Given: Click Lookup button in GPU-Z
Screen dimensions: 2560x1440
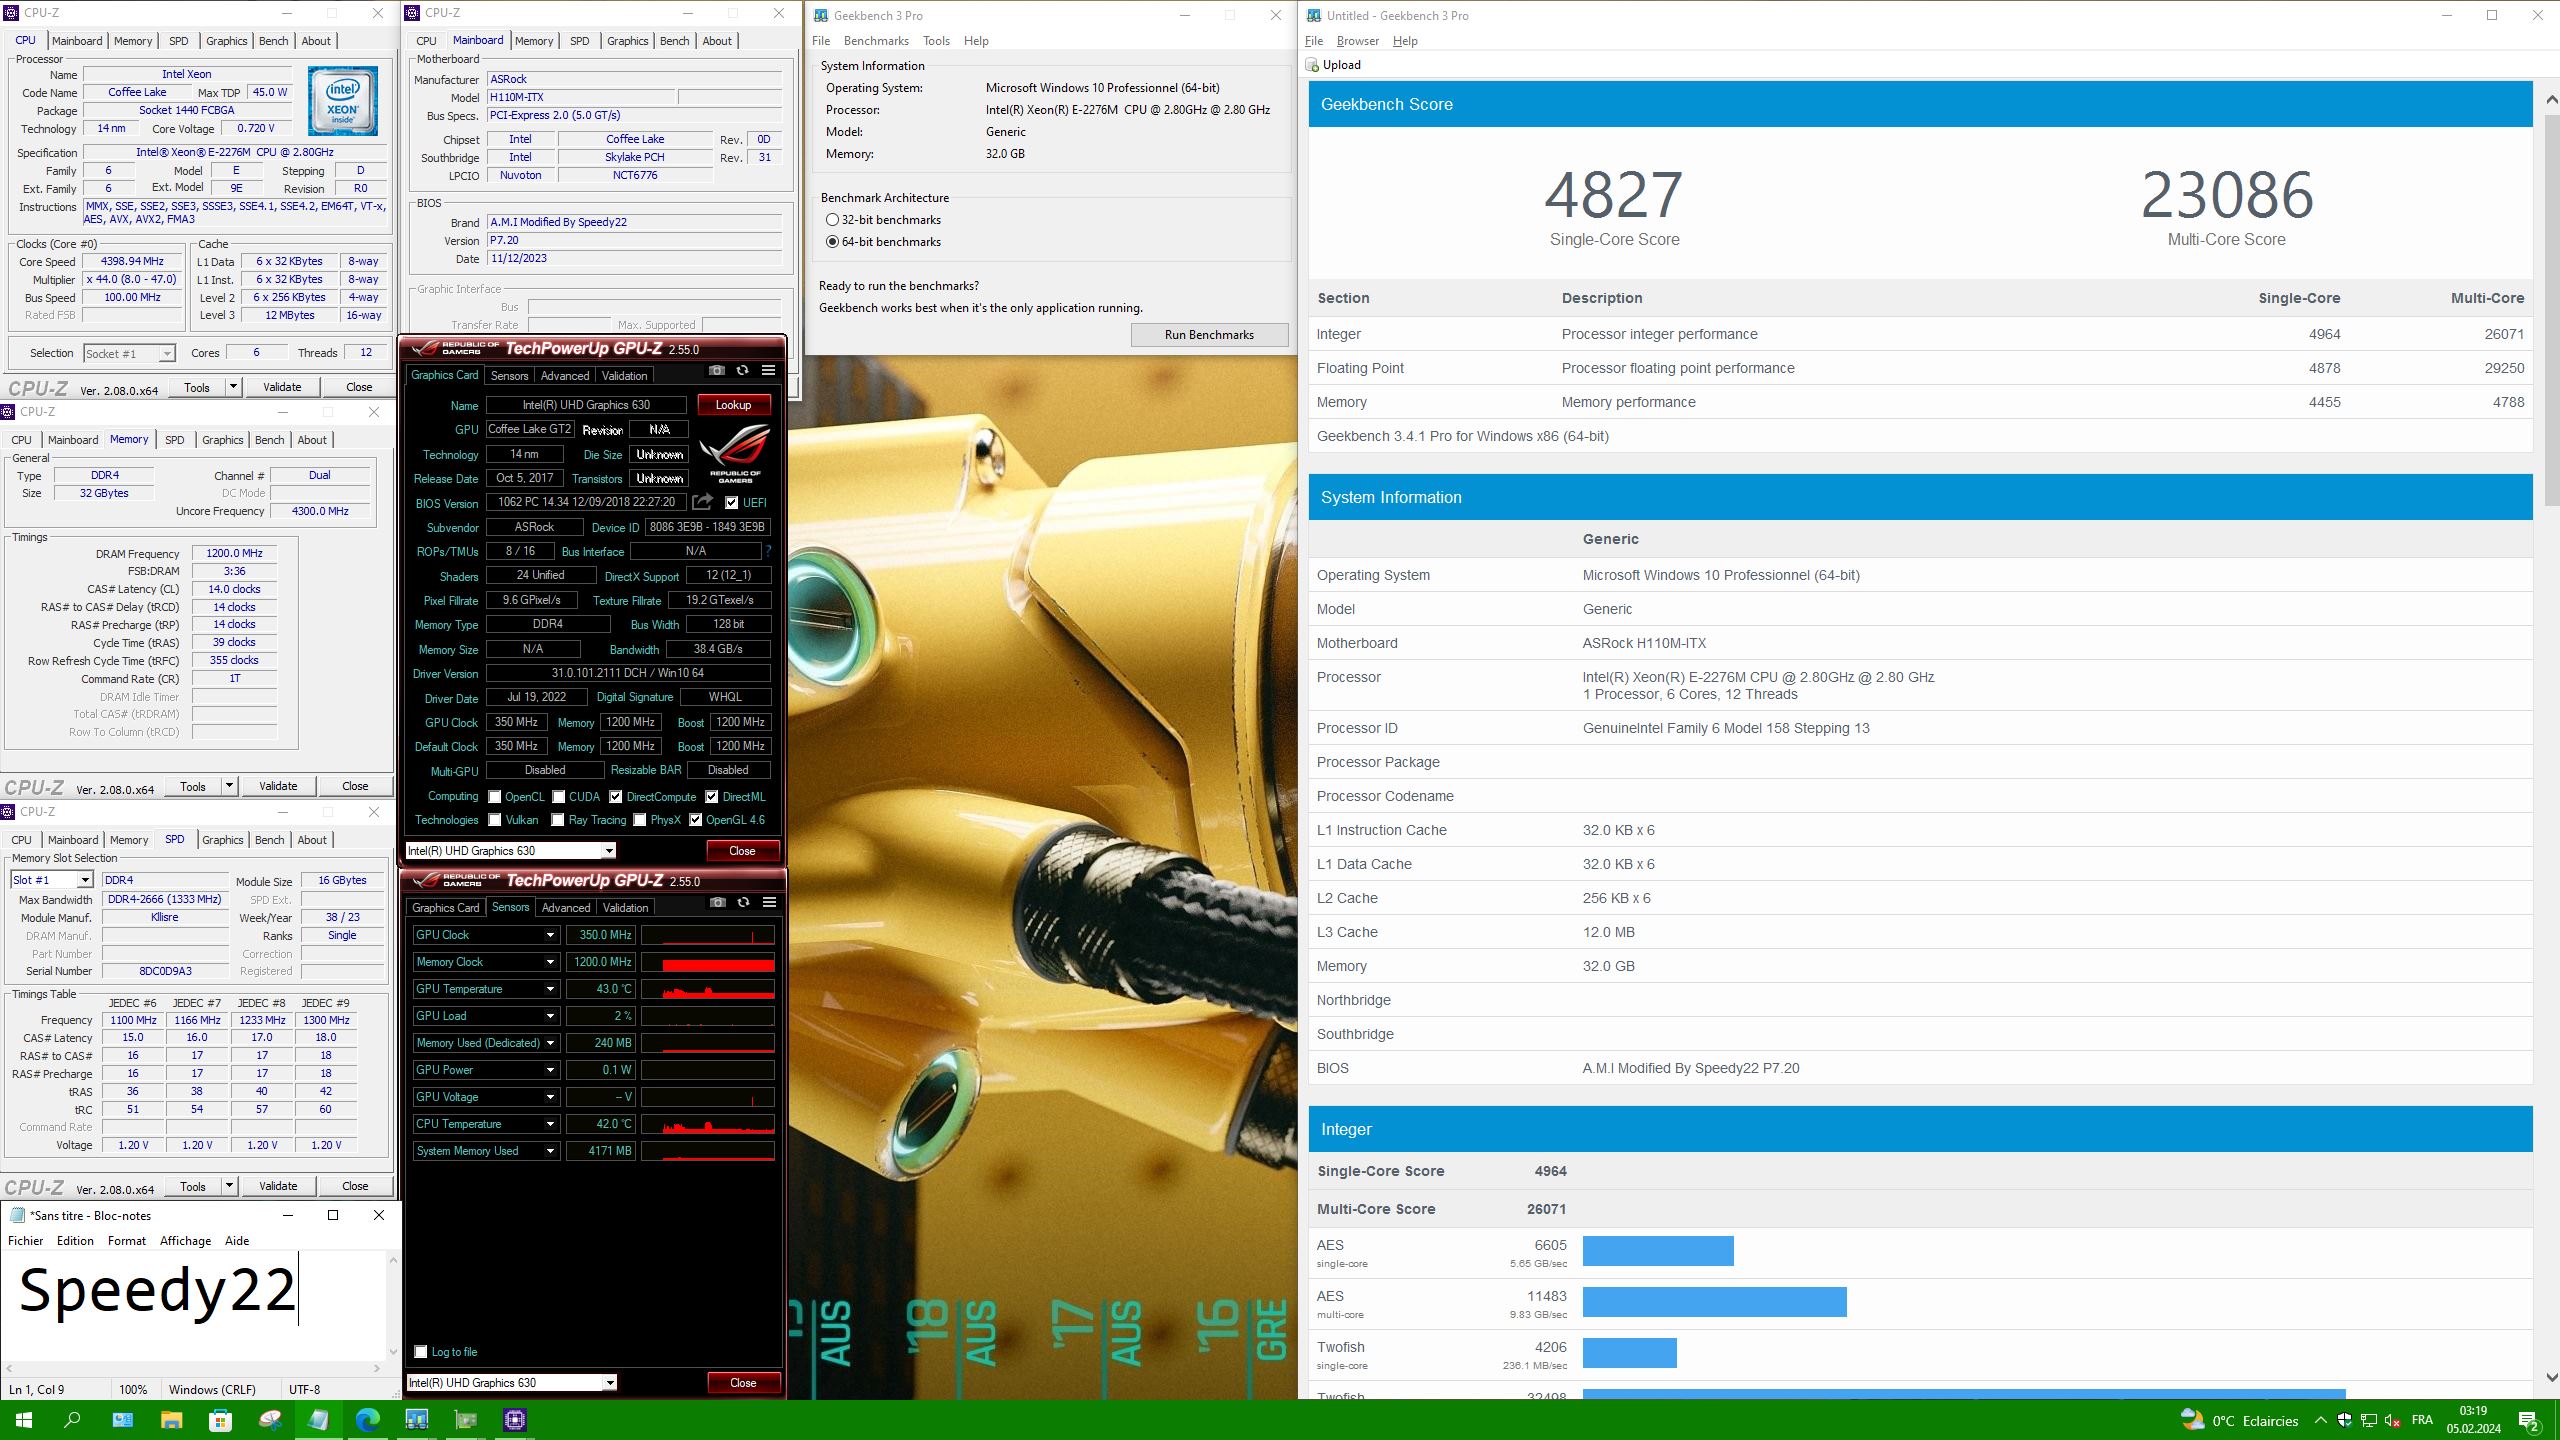Looking at the screenshot, I should (x=733, y=405).
